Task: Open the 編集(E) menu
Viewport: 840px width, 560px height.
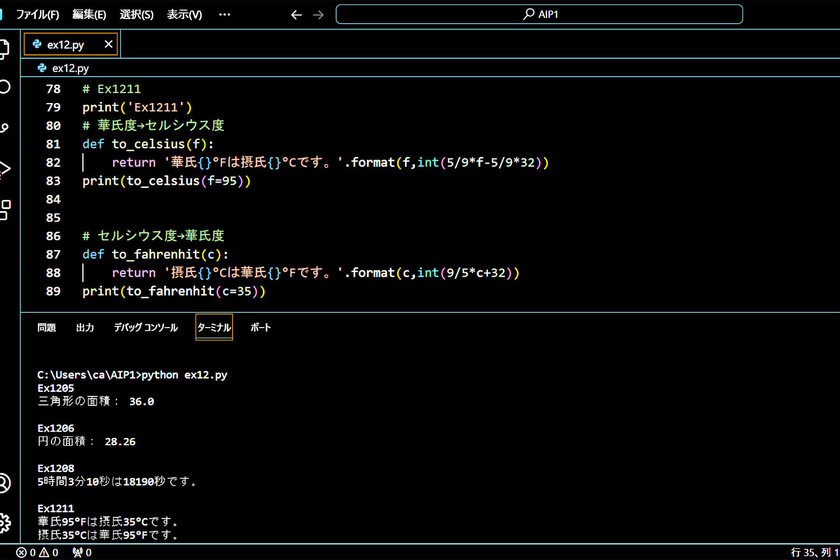Action: (x=89, y=15)
